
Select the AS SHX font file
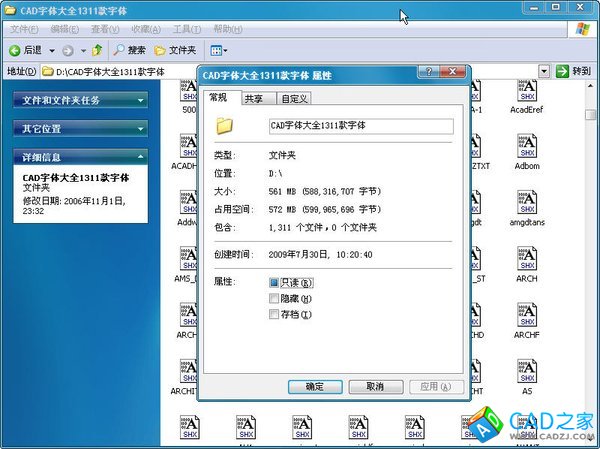[527, 377]
